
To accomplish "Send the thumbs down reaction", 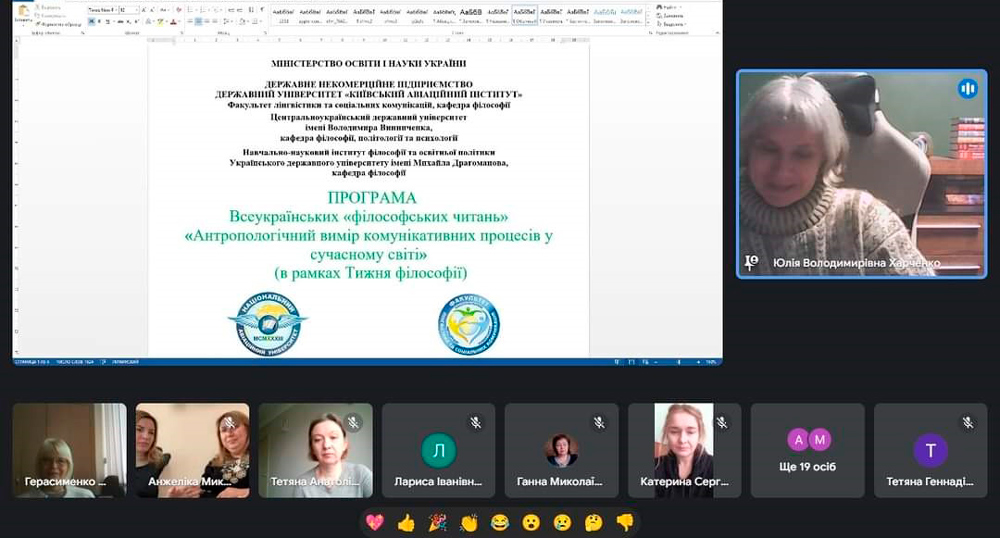I will [x=625, y=523].
